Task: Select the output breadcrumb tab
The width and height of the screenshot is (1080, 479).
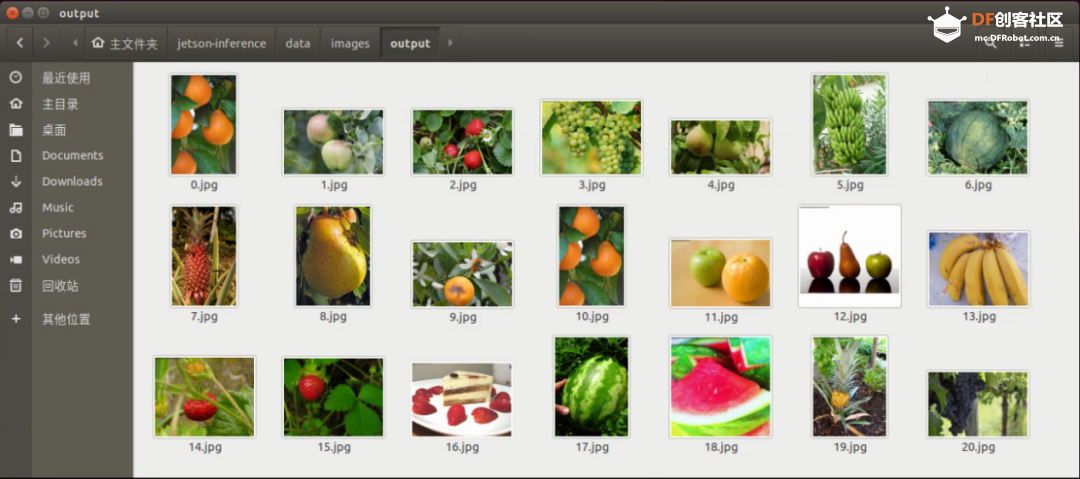Action: pos(410,43)
